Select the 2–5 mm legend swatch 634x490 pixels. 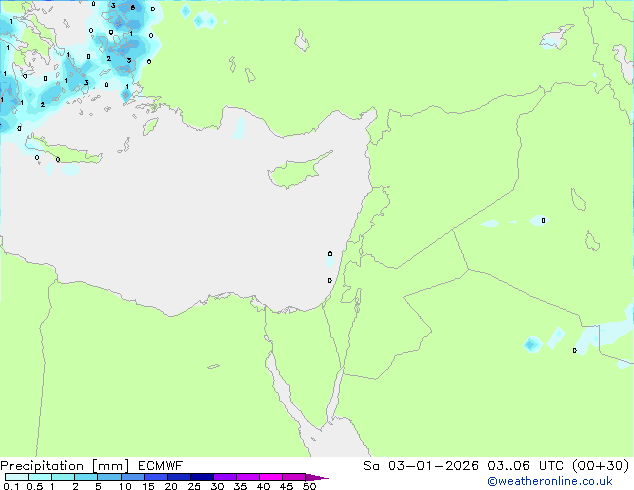coord(86,477)
